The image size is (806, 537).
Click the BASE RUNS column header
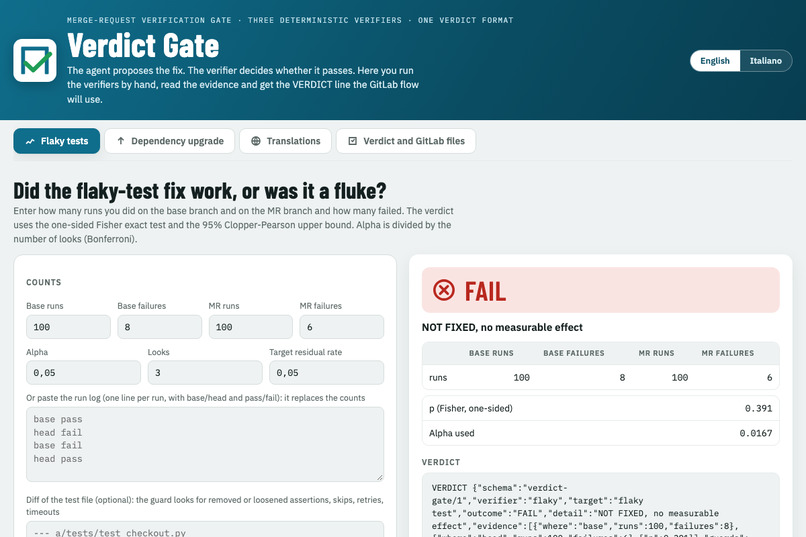tap(491, 353)
